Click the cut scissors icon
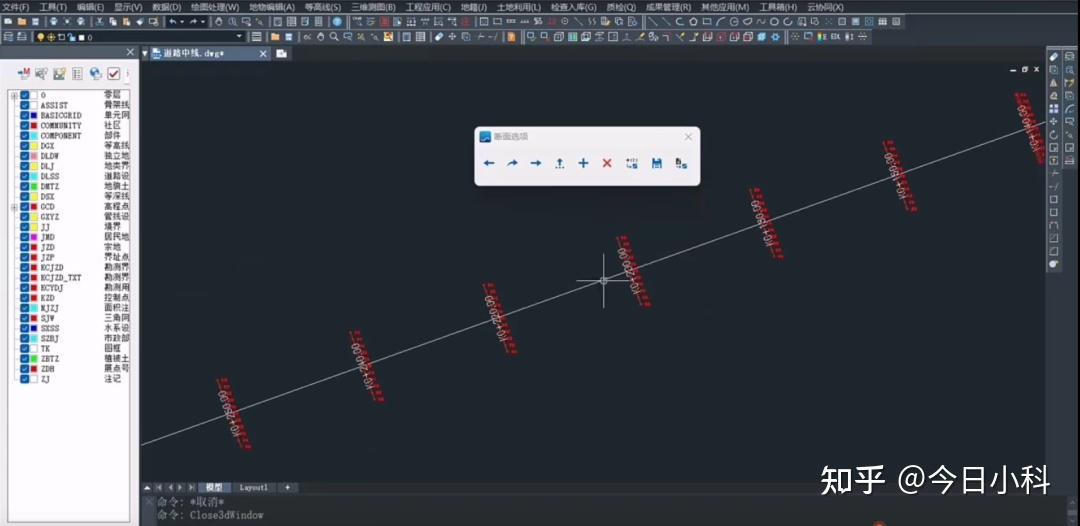The height and width of the screenshot is (526, 1080). [x=98, y=22]
